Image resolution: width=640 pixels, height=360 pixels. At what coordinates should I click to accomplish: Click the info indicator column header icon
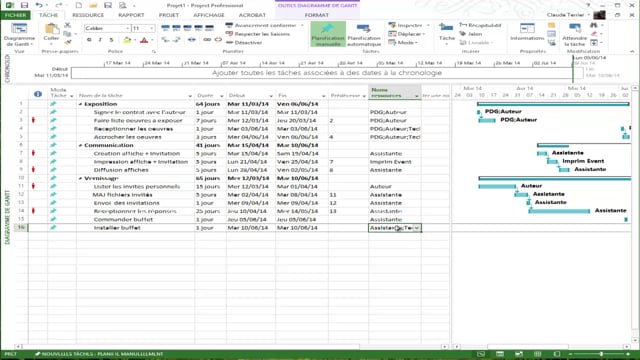[38, 94]
